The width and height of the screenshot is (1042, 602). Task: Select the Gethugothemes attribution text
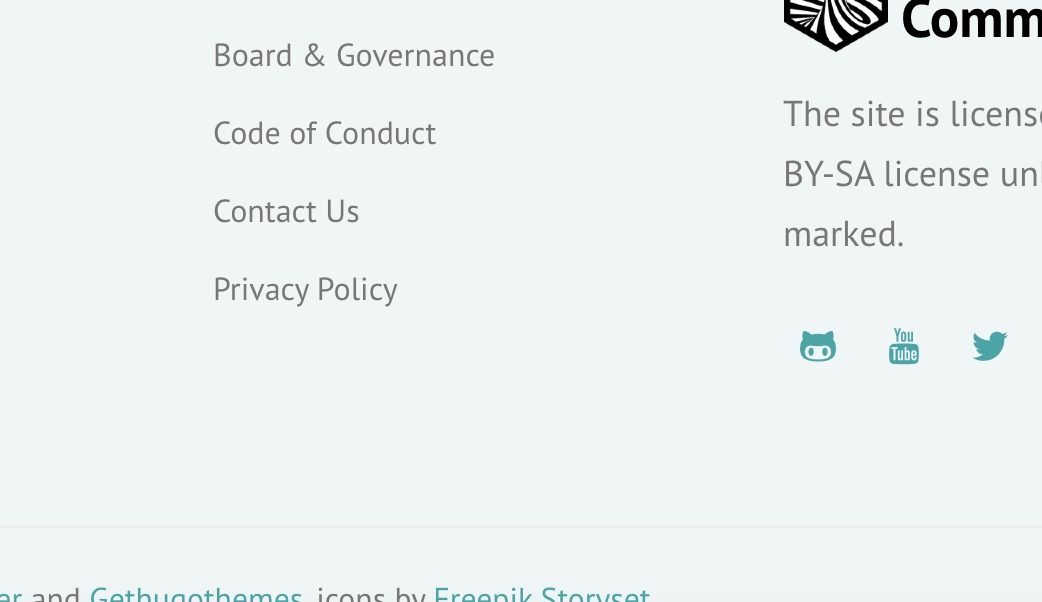coord(196,592)
